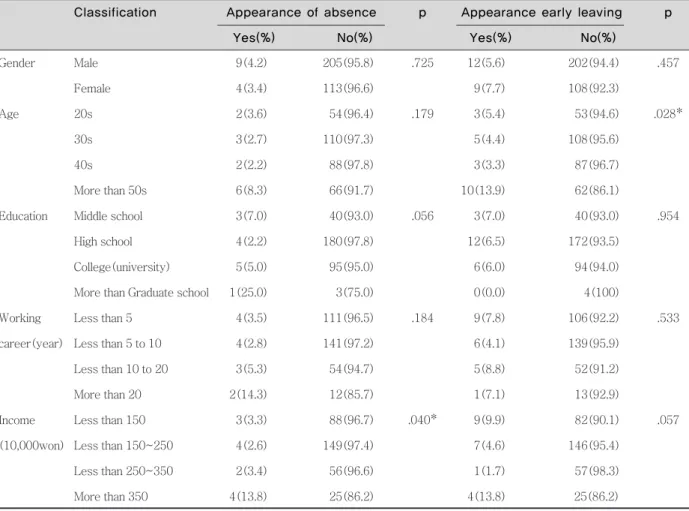Select the '180(97.8)' cell in High school row

(348, 241)
